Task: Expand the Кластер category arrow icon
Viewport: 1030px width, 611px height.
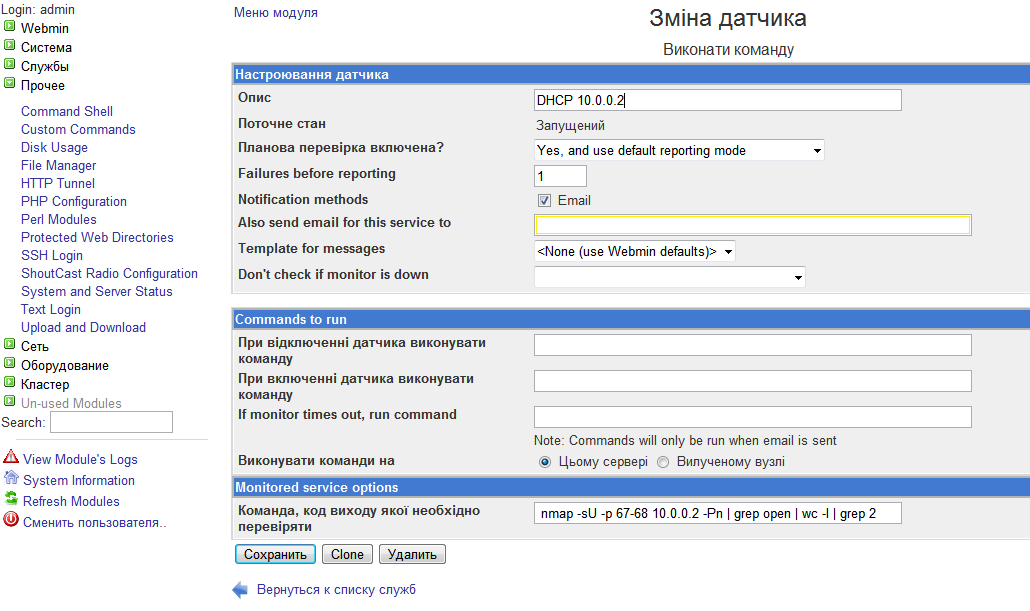Action: coord(10,383)
